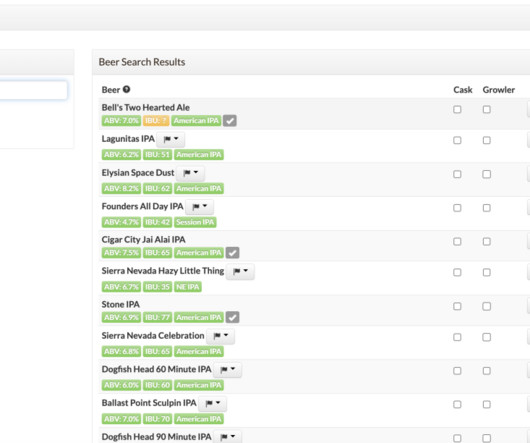
Task: Click the ABV: 7.0% badge for Bell's Two Hearted Ale
Action: point(121,121)
